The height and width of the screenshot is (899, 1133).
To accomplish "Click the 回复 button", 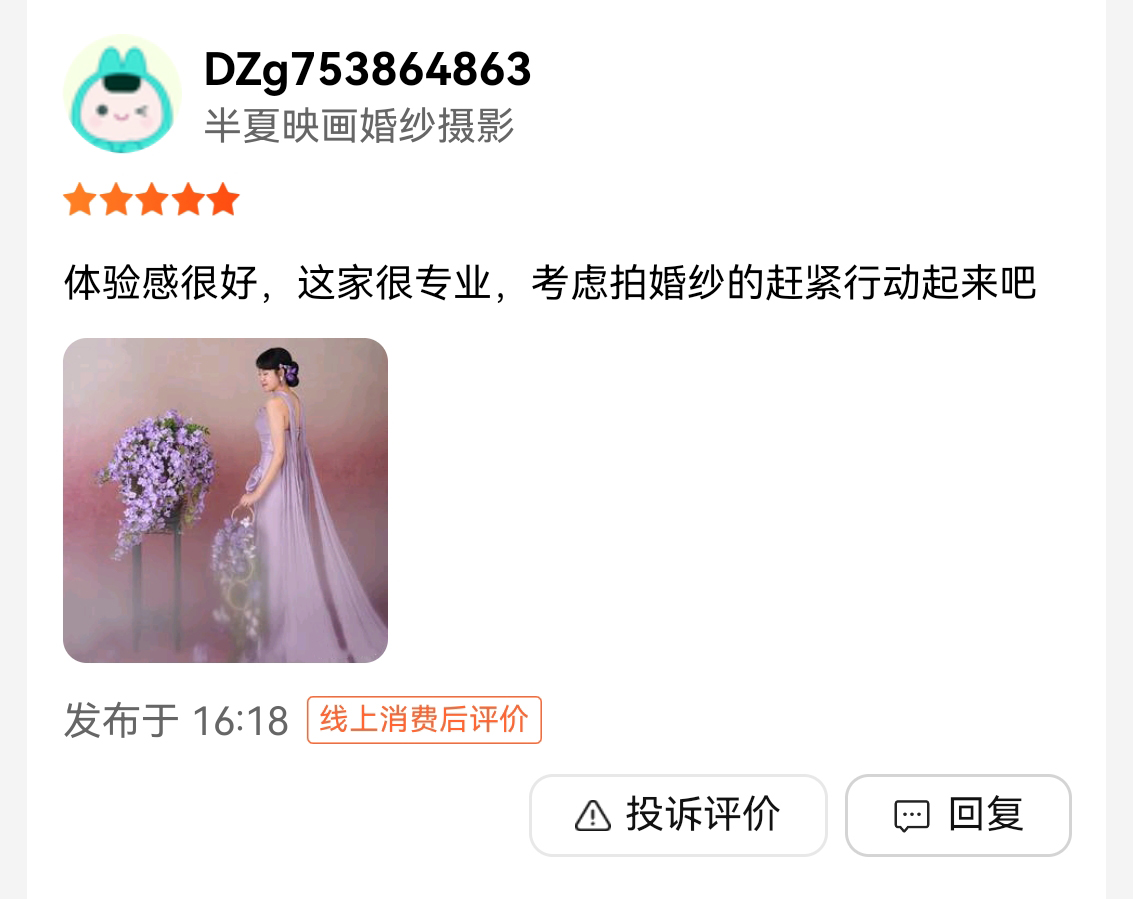I will (x=958, y=815).
